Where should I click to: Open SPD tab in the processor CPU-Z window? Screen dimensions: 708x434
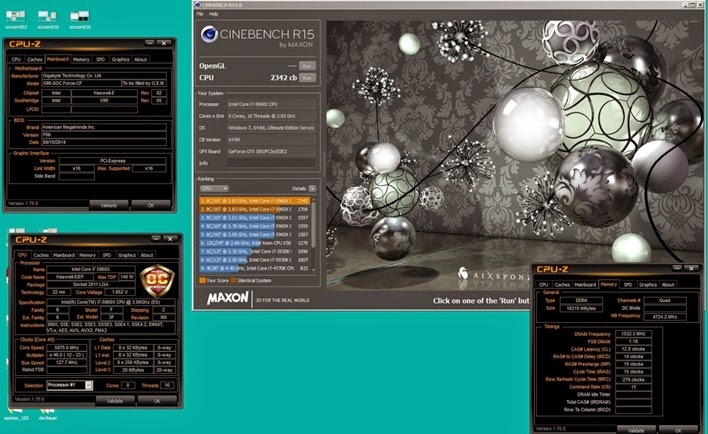[x=107, y=255]
